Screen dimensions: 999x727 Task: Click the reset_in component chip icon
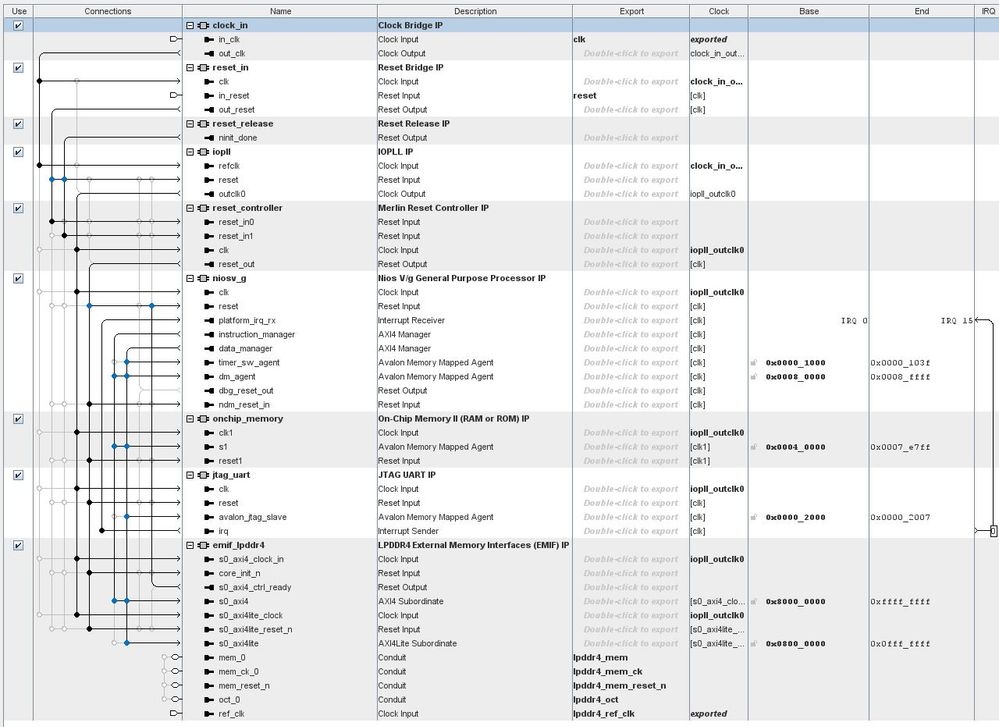[x=203, y=68]
